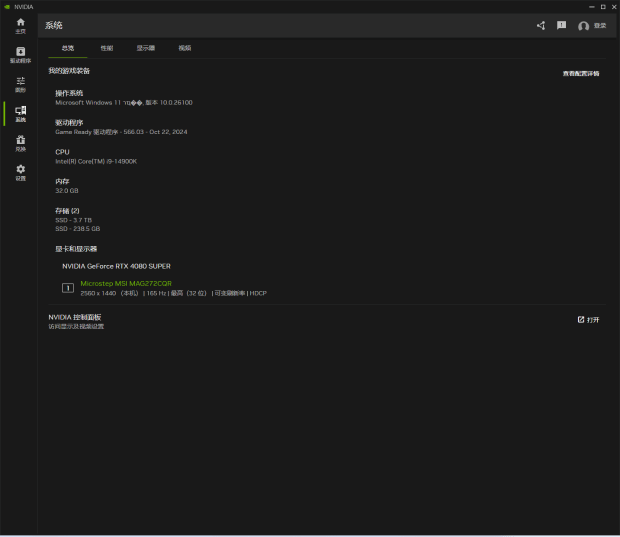Click the NVIDIA logo in title bar

7,7
